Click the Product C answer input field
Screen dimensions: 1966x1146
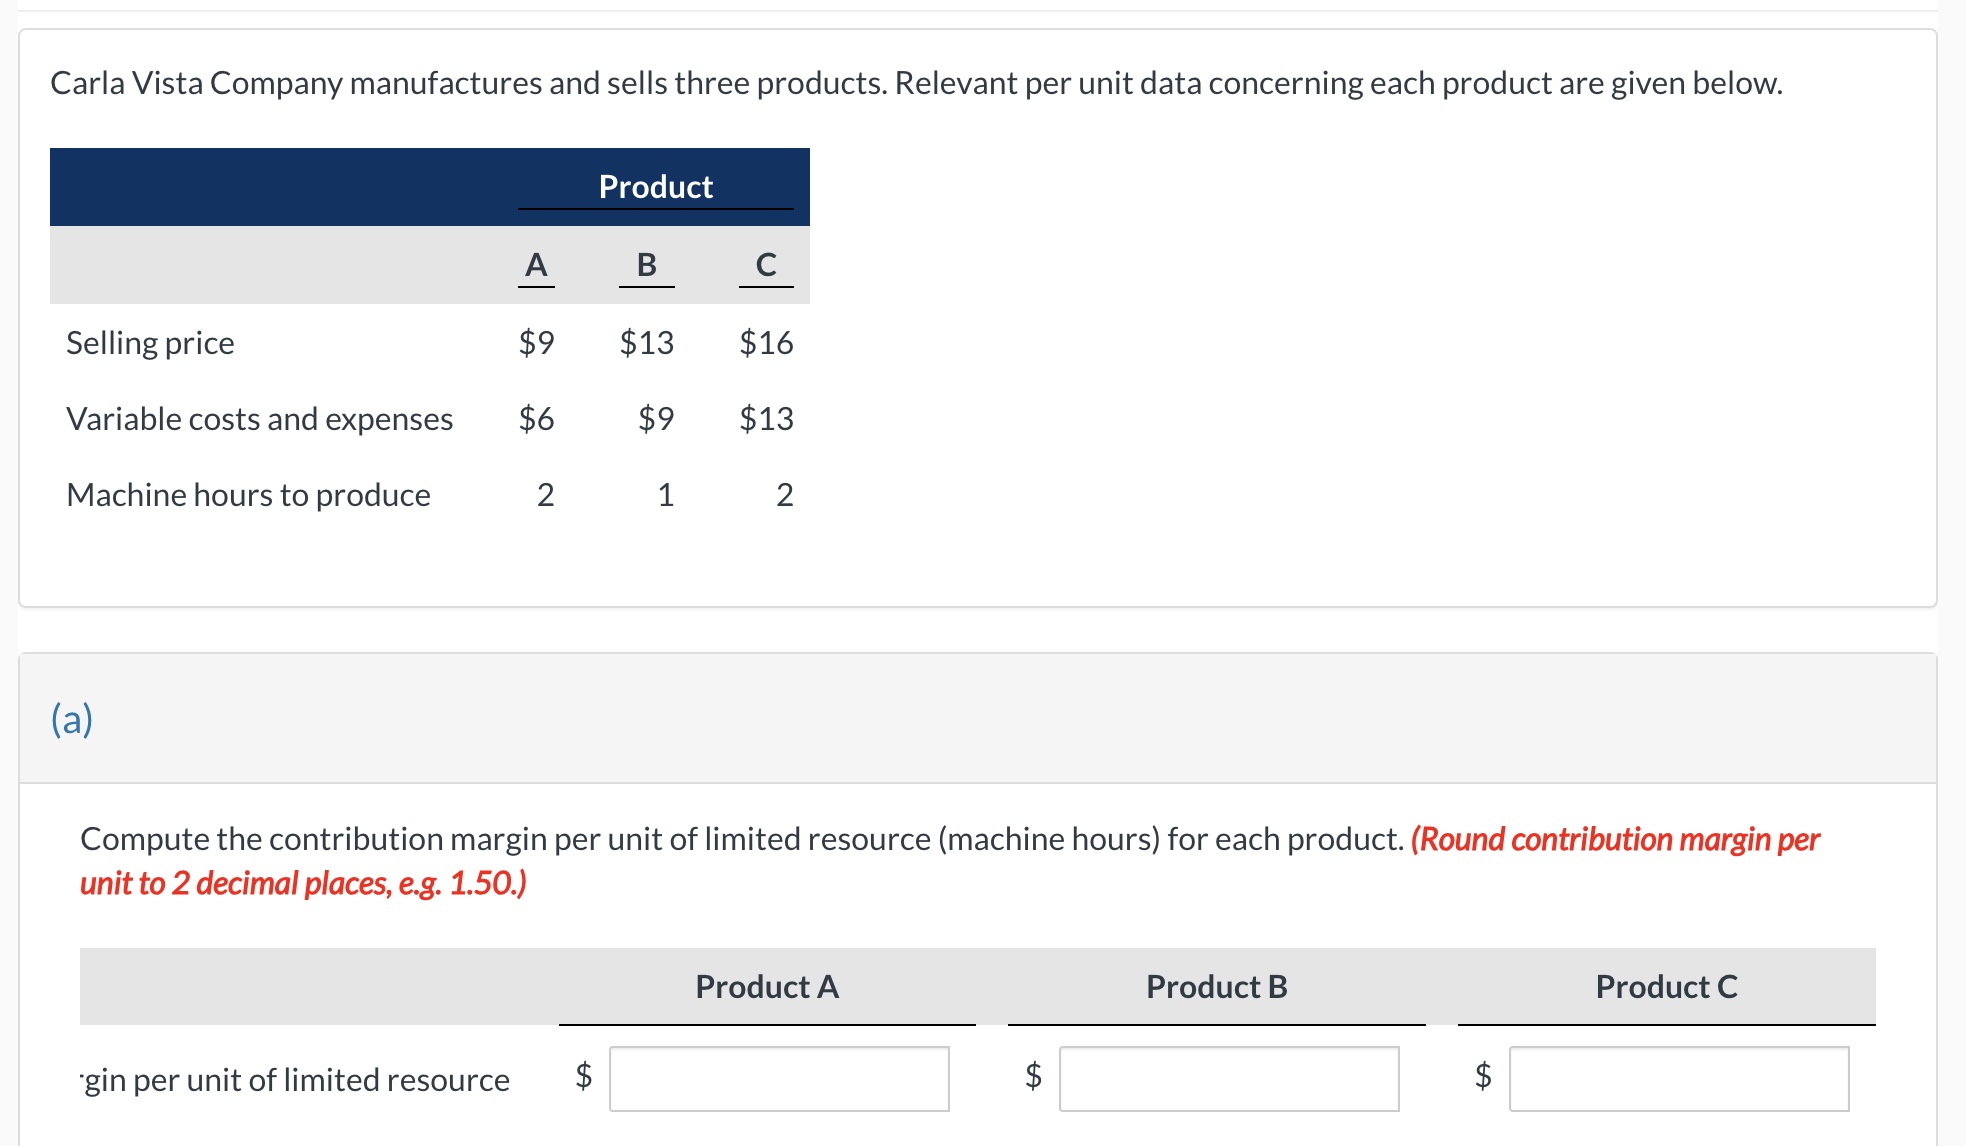click(x=1679, y=1078)
